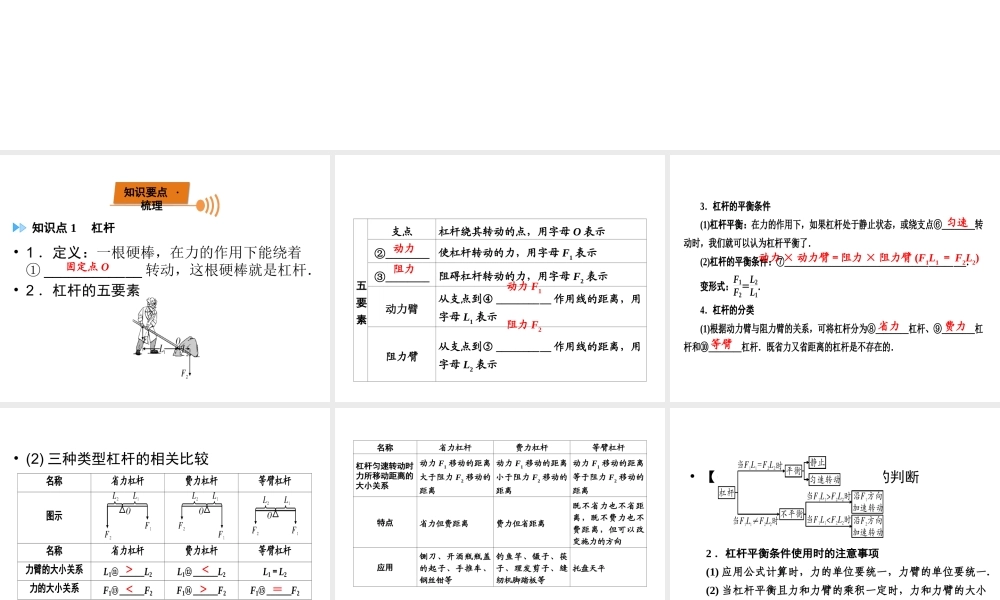Screen dimensions: 1000x600
Task: Click the 省力但费距离 cell
Action: coord(455,522)
